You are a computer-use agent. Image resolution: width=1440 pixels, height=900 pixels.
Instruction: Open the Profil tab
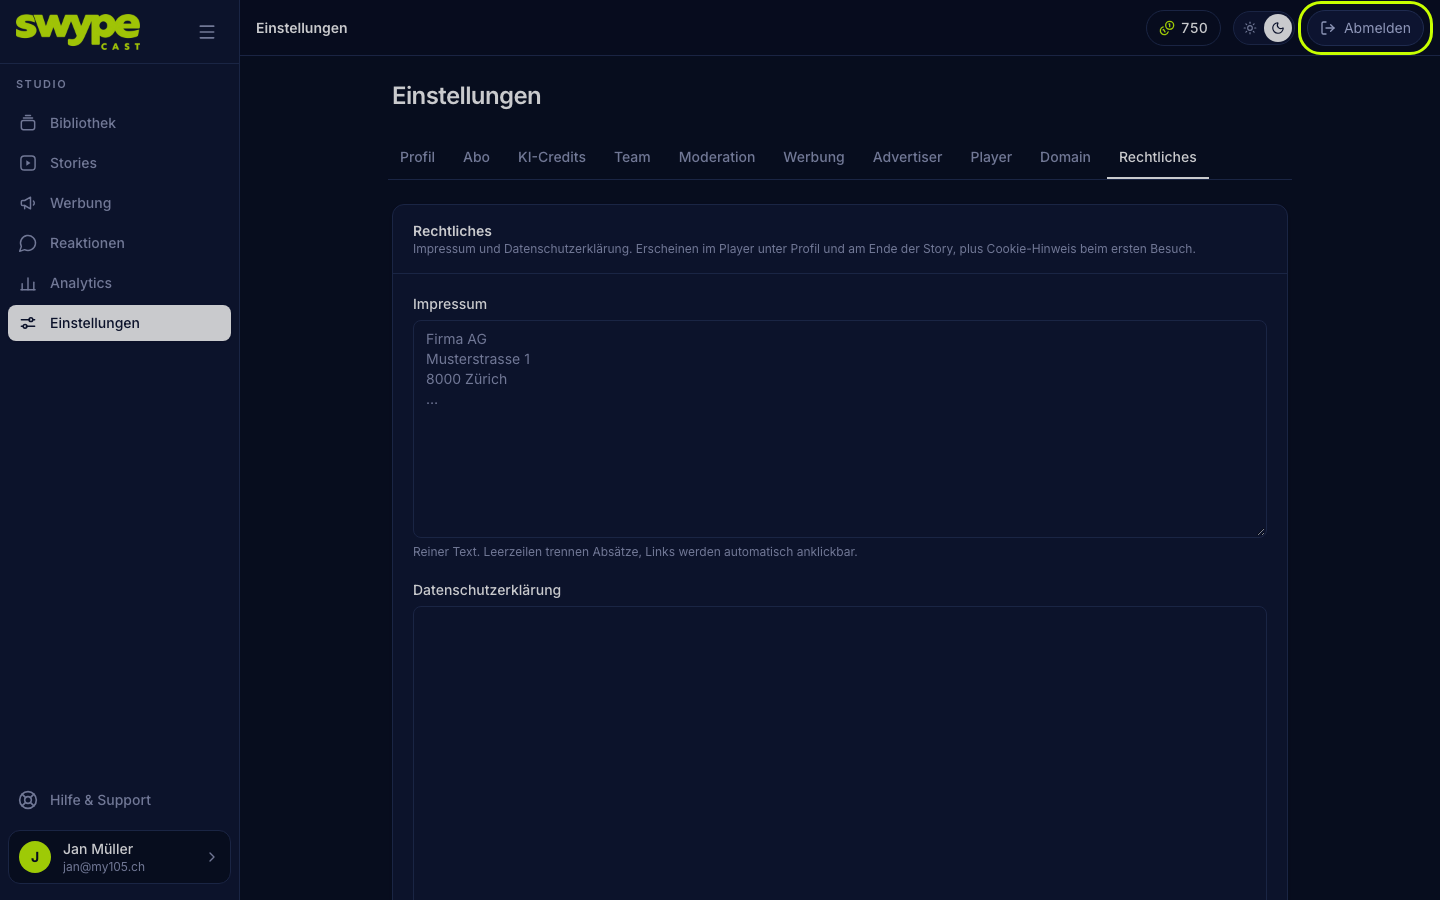417,157
